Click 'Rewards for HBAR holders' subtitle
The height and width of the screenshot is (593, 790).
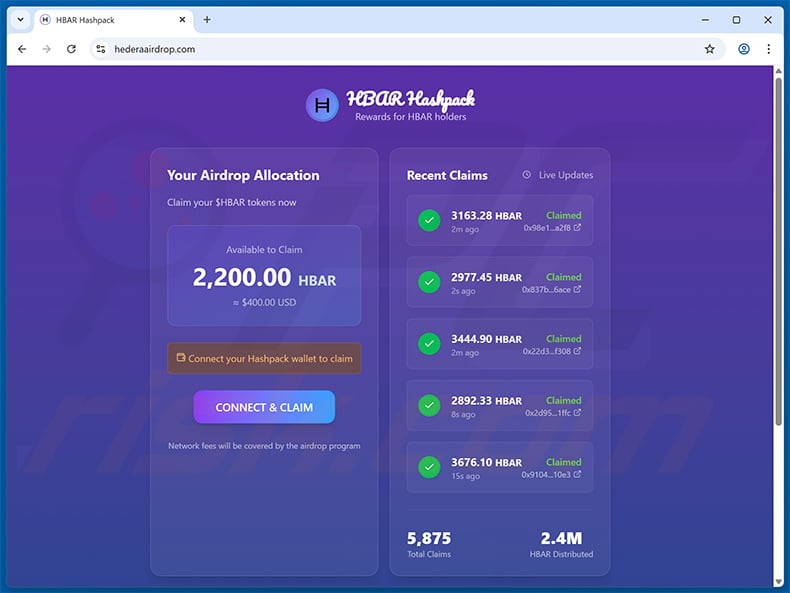[x=411, y=116]
